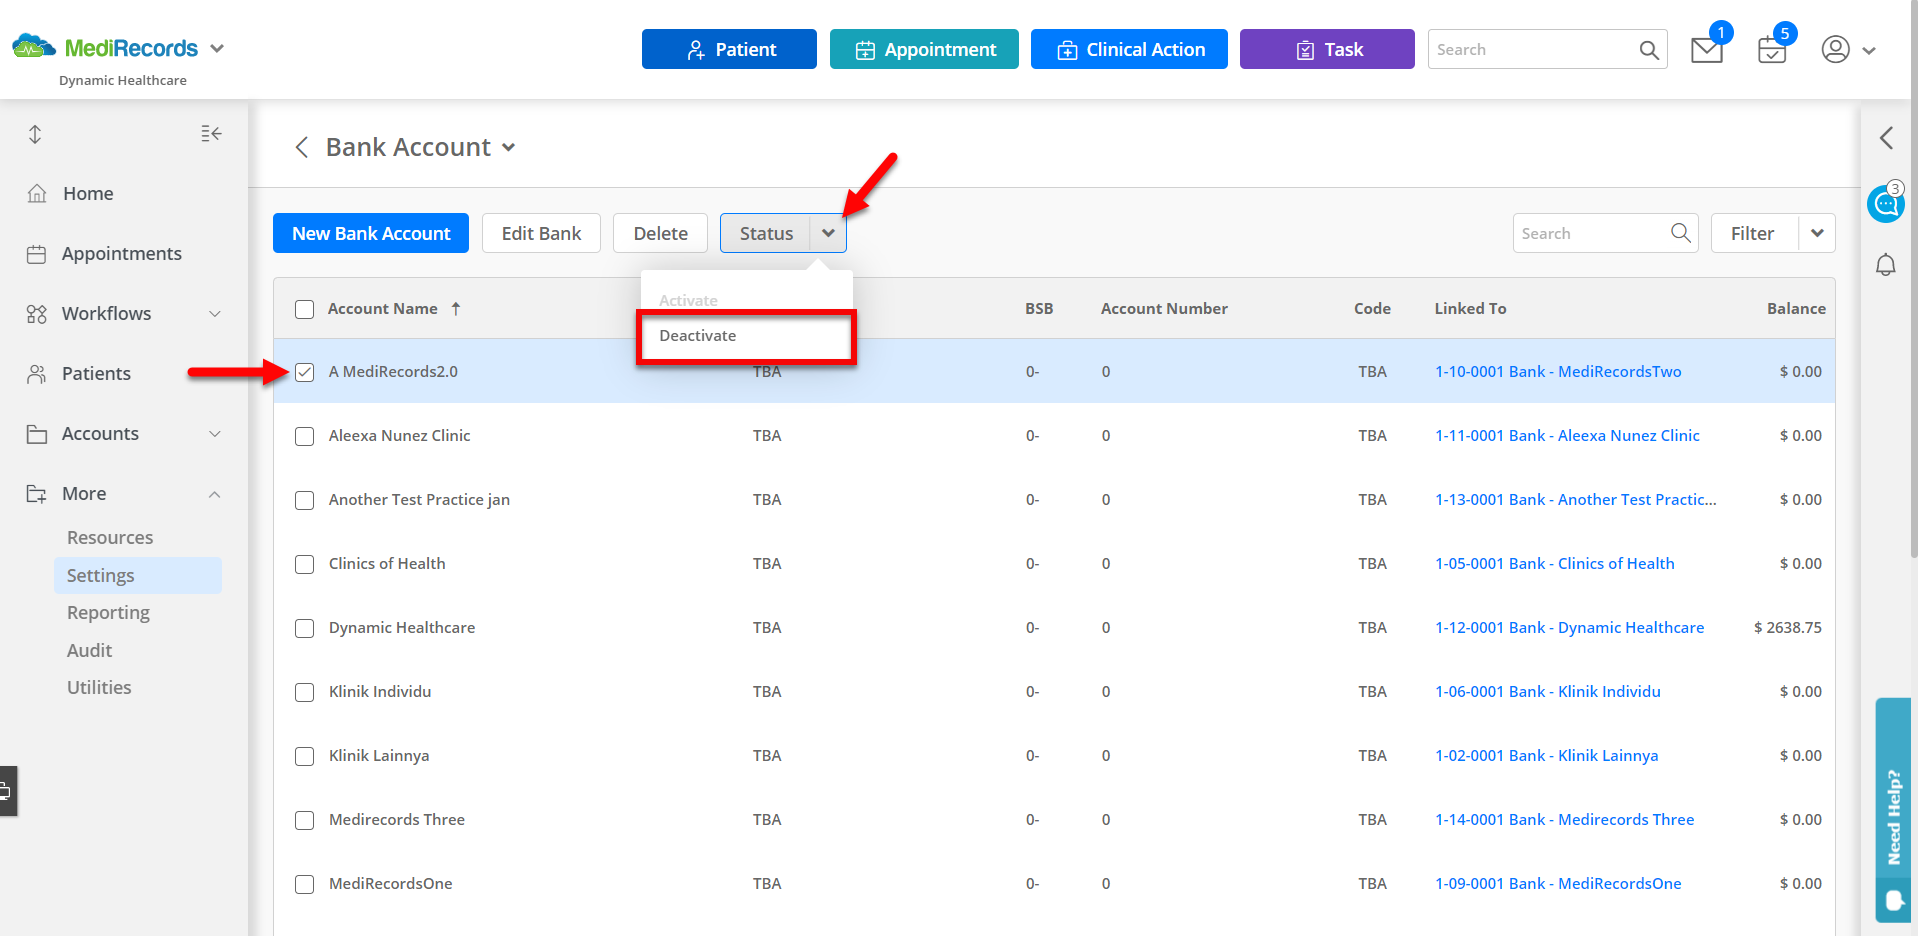The image size is (1918, 936).
Task: Check the Aleexa Nunez Clinic checkbox
Action: pos(305,436)
